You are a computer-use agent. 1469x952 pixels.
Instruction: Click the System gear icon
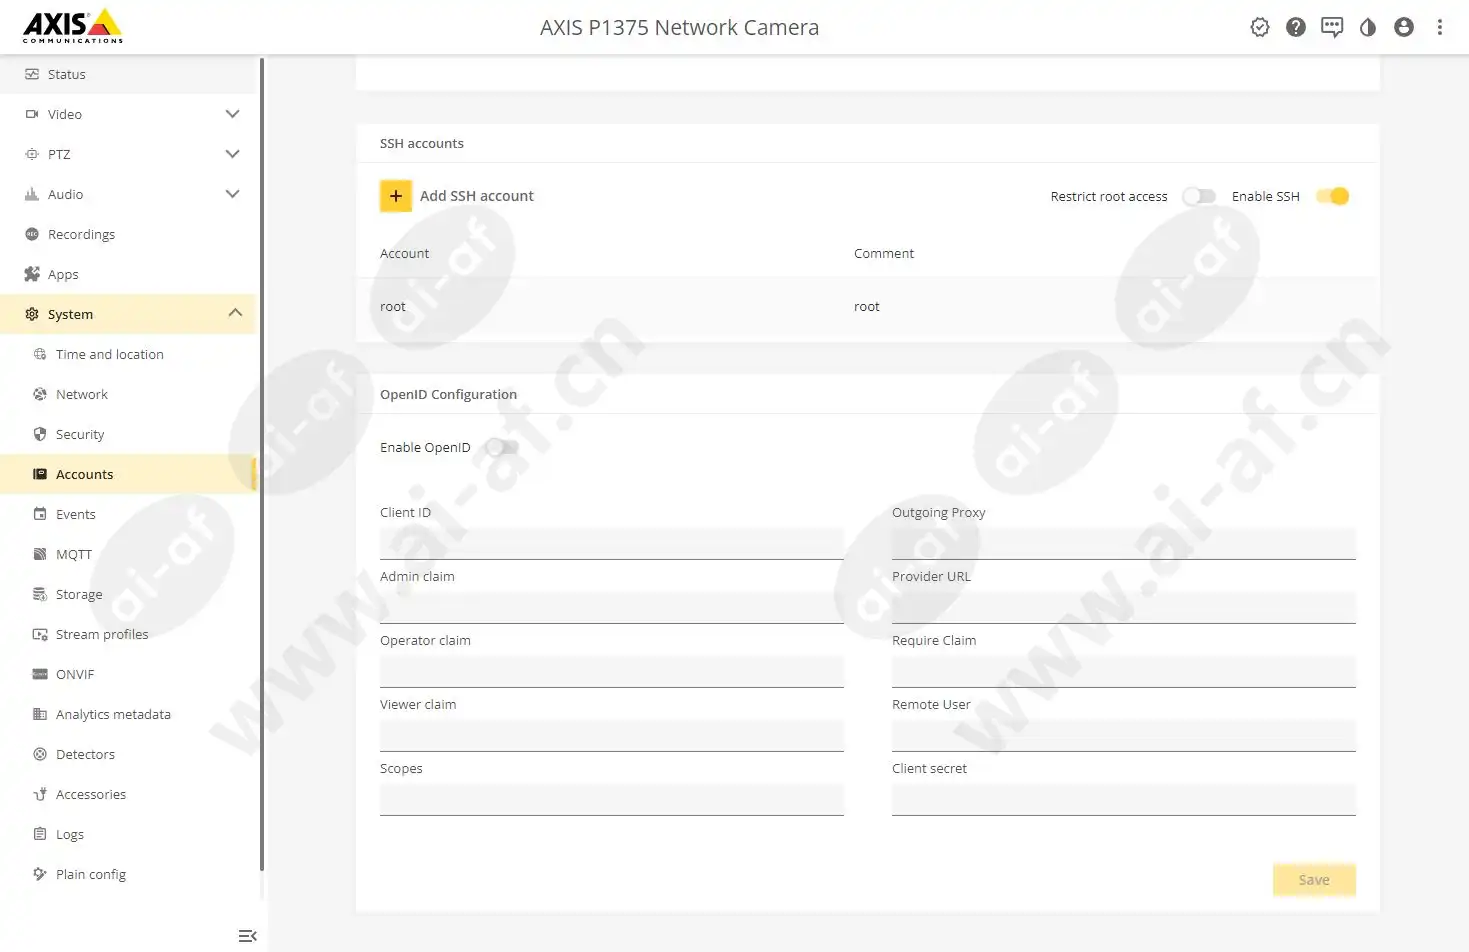(32, 314)
